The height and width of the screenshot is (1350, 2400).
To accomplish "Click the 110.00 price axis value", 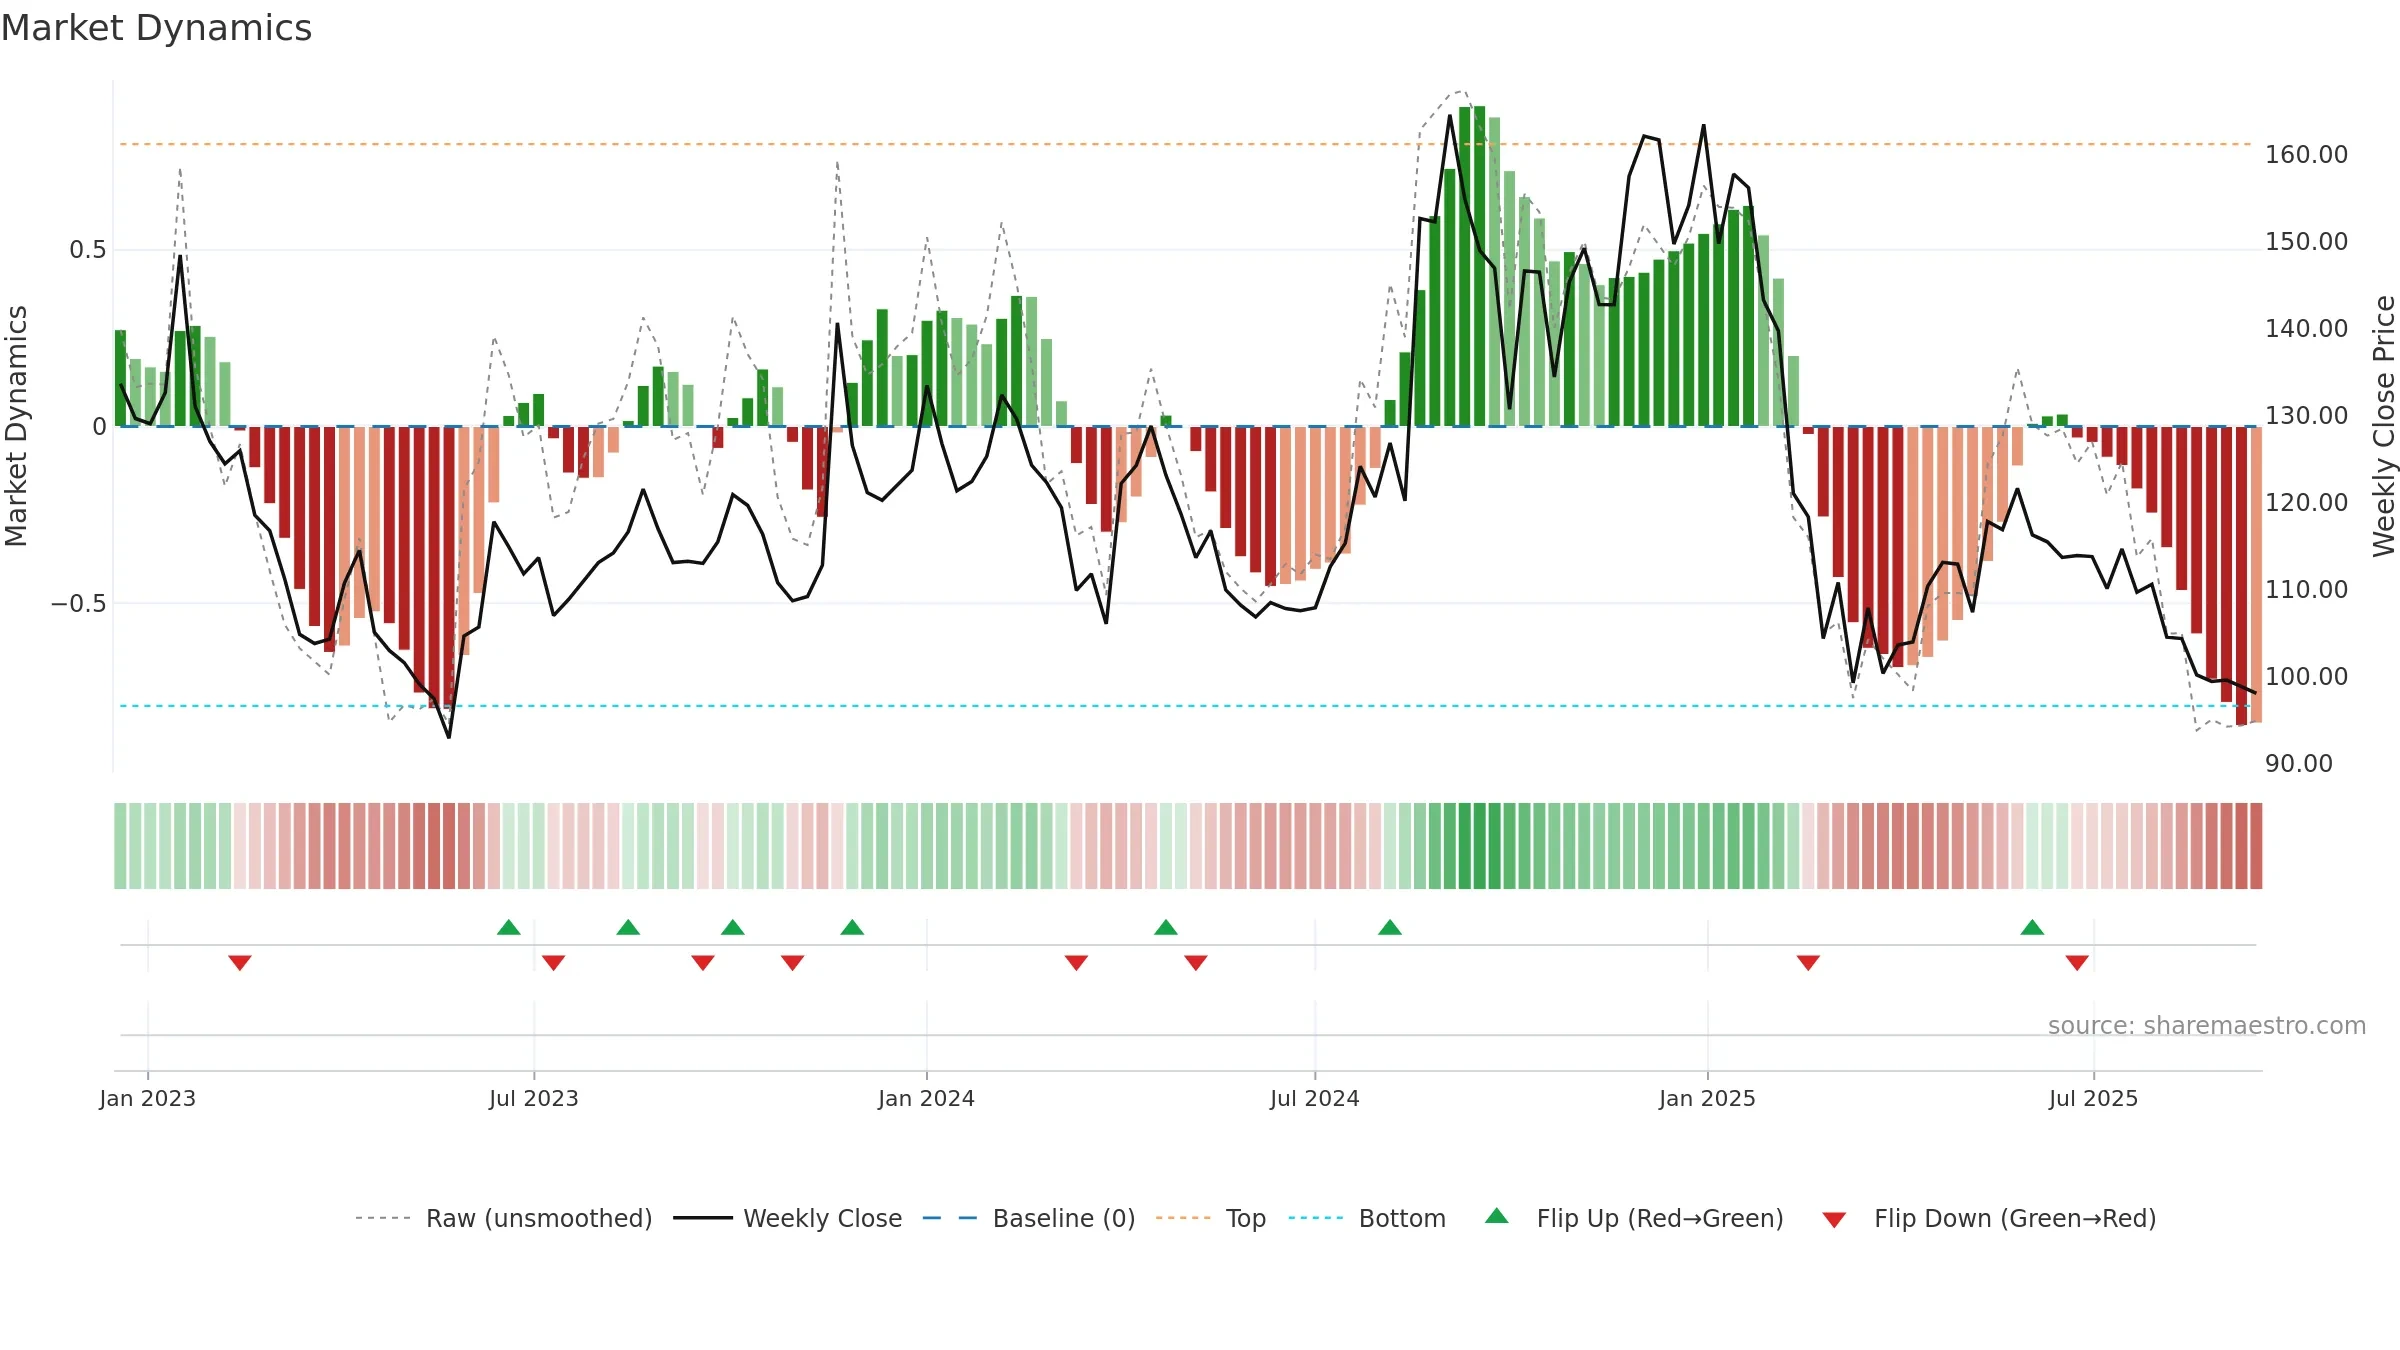I will 2307,589.
